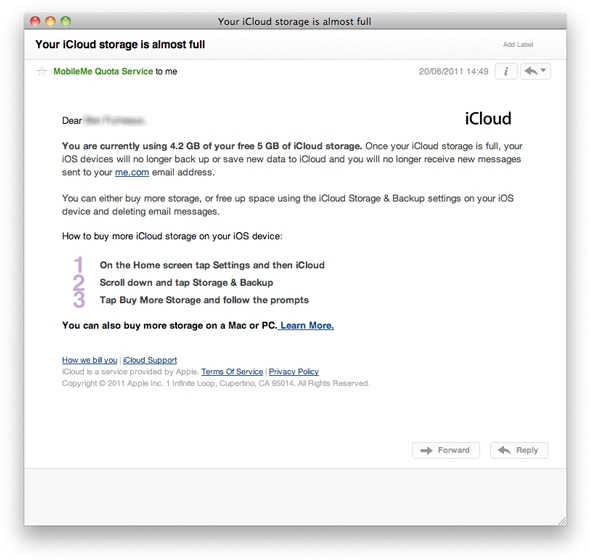Image resolution: width=590 pixels, height=560 pixels.
Task: Minimize the window with yellow button
Action: [x=50, y=21]
